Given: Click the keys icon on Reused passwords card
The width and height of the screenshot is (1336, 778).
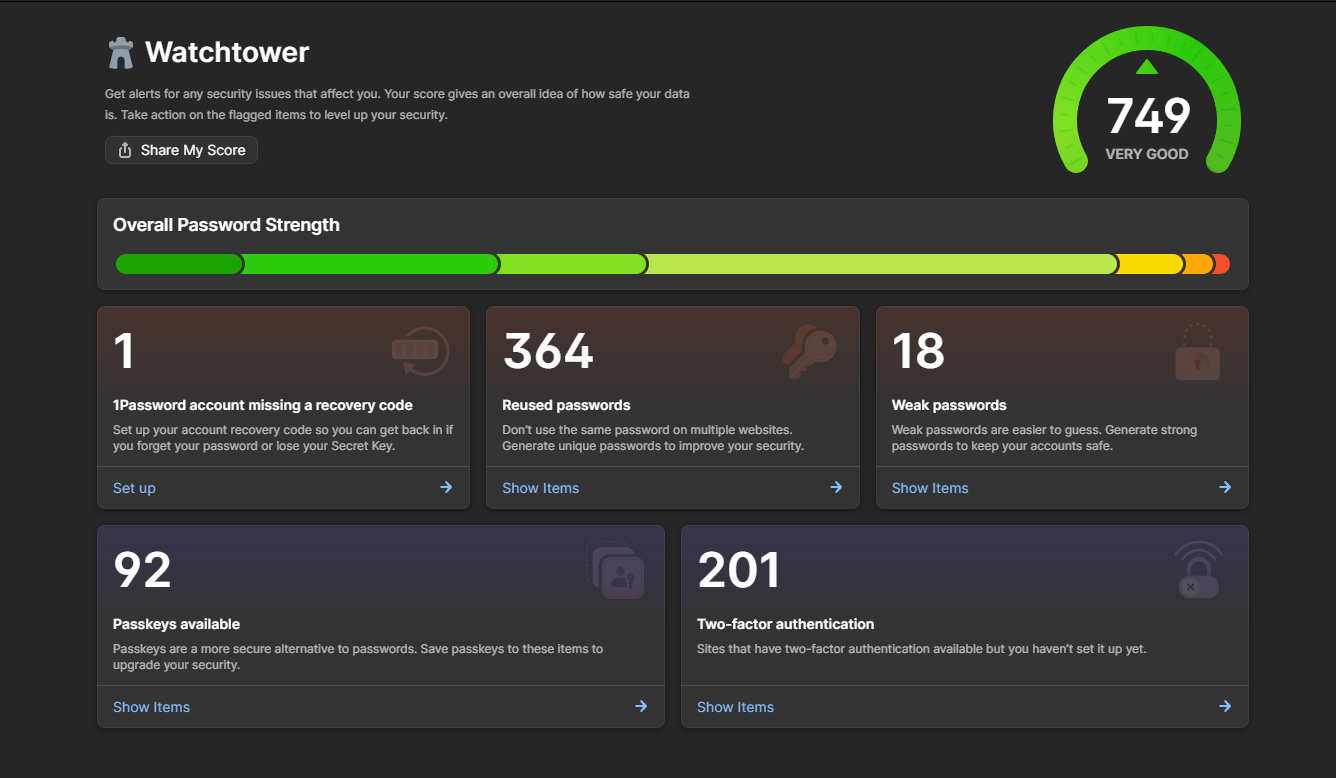Looking at the screenshot, I should point(809,351).
